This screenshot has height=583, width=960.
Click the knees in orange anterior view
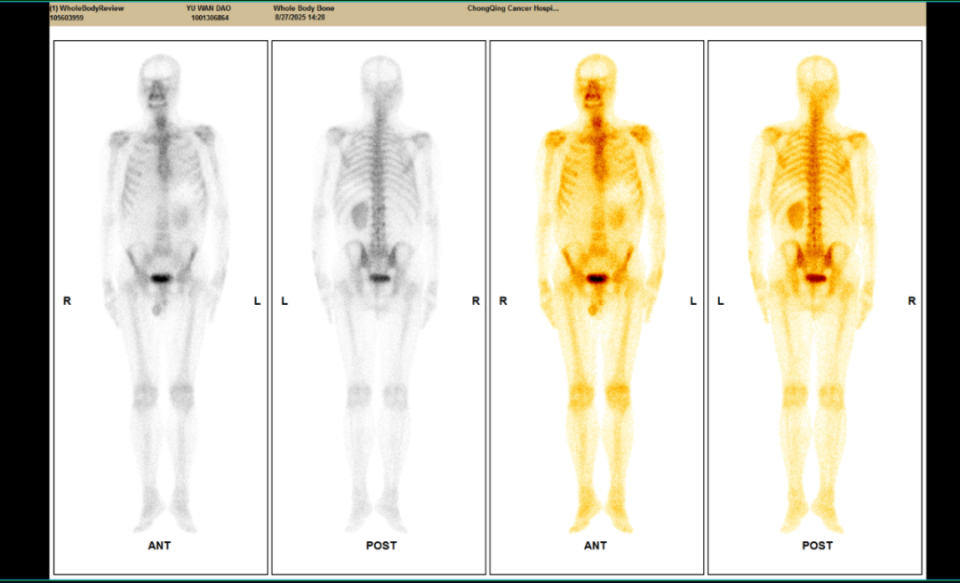(597, 396)
